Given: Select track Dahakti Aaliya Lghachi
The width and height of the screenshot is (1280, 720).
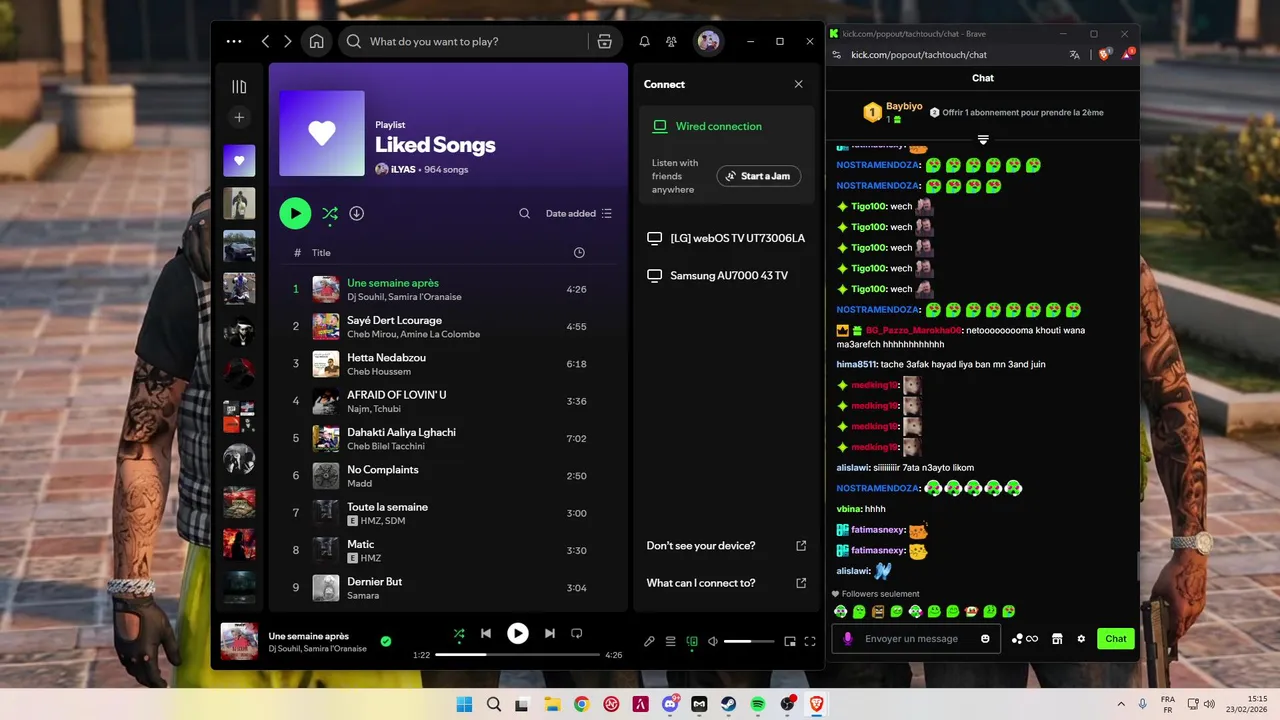Looking at the screenshot, I should 448,439.
